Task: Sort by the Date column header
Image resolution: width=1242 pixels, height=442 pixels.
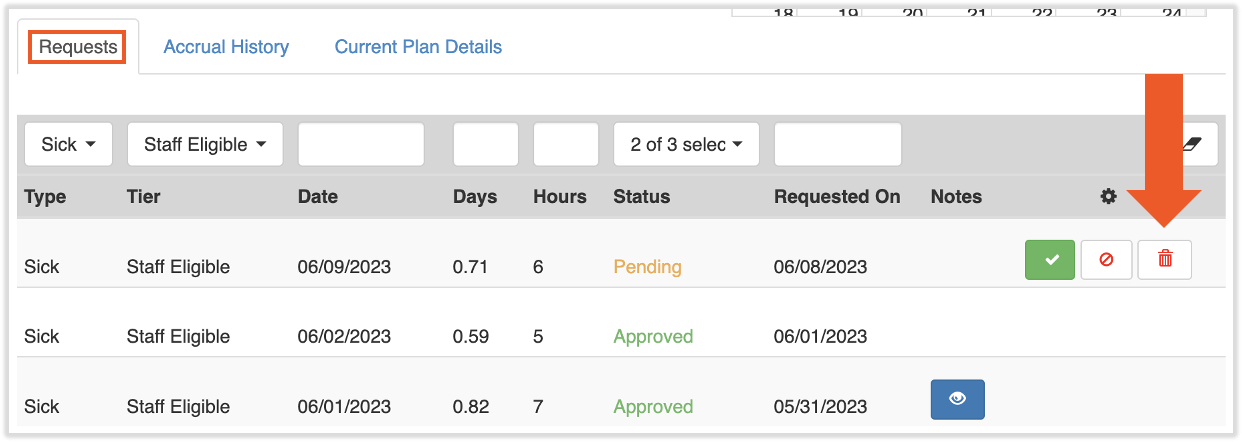Action: pyautogui.click(x=318, y=197)
